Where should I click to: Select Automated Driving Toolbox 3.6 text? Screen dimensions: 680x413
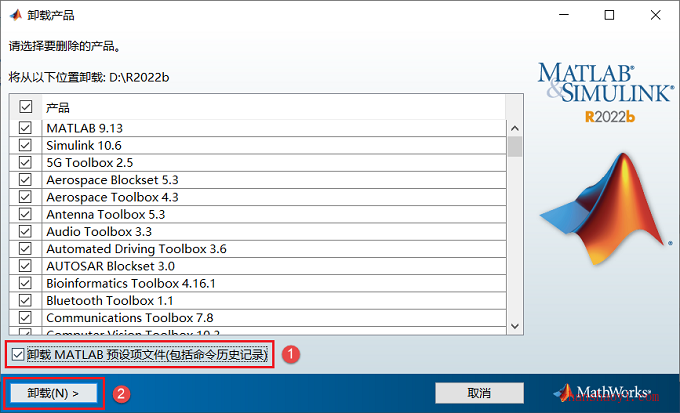pos(137,249)
